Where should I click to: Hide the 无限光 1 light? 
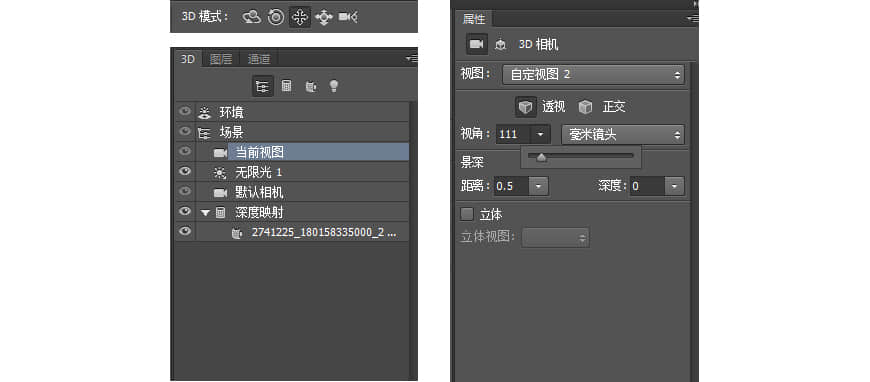point(185,172)
